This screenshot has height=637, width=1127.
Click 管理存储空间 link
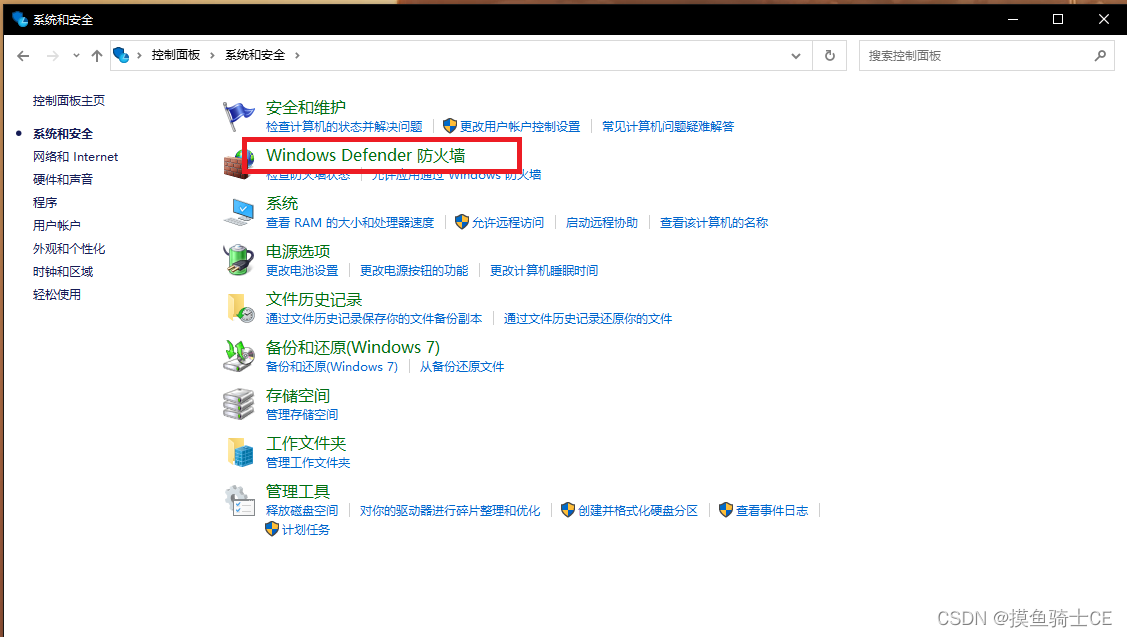[x=302, y=415]
